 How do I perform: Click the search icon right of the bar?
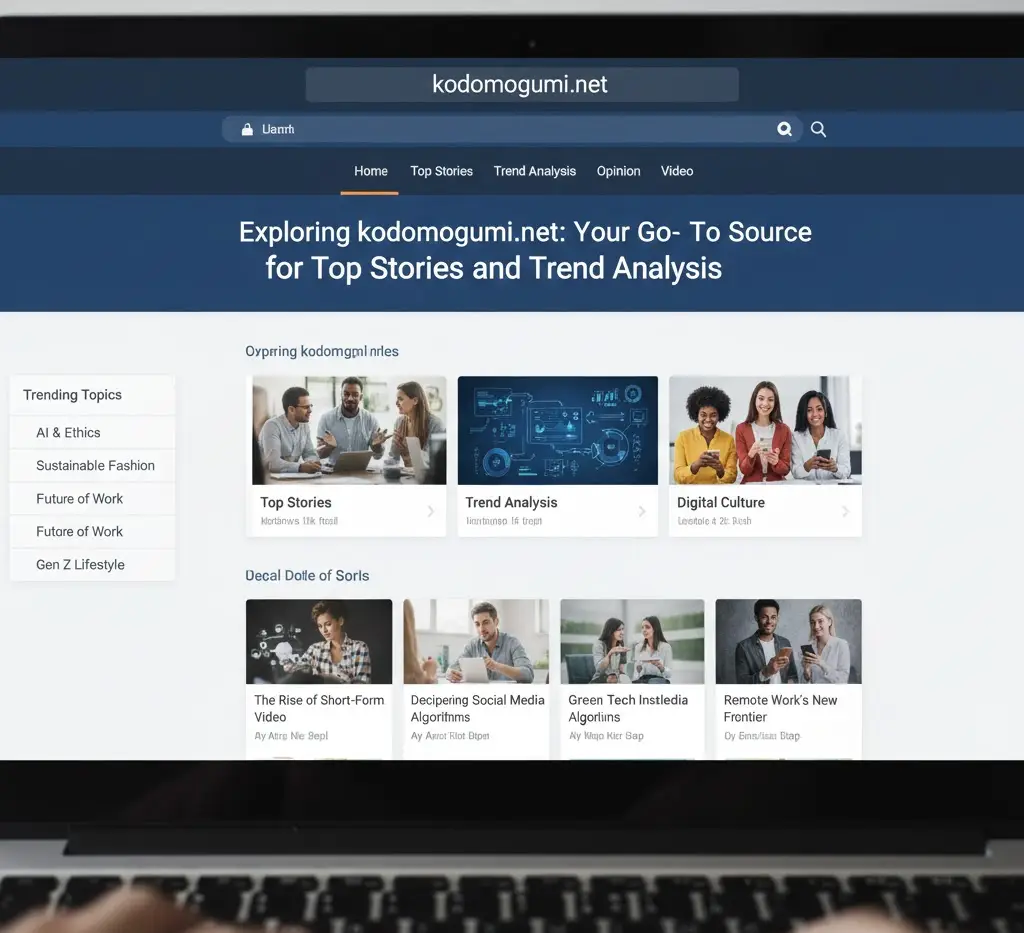[818, 129]
